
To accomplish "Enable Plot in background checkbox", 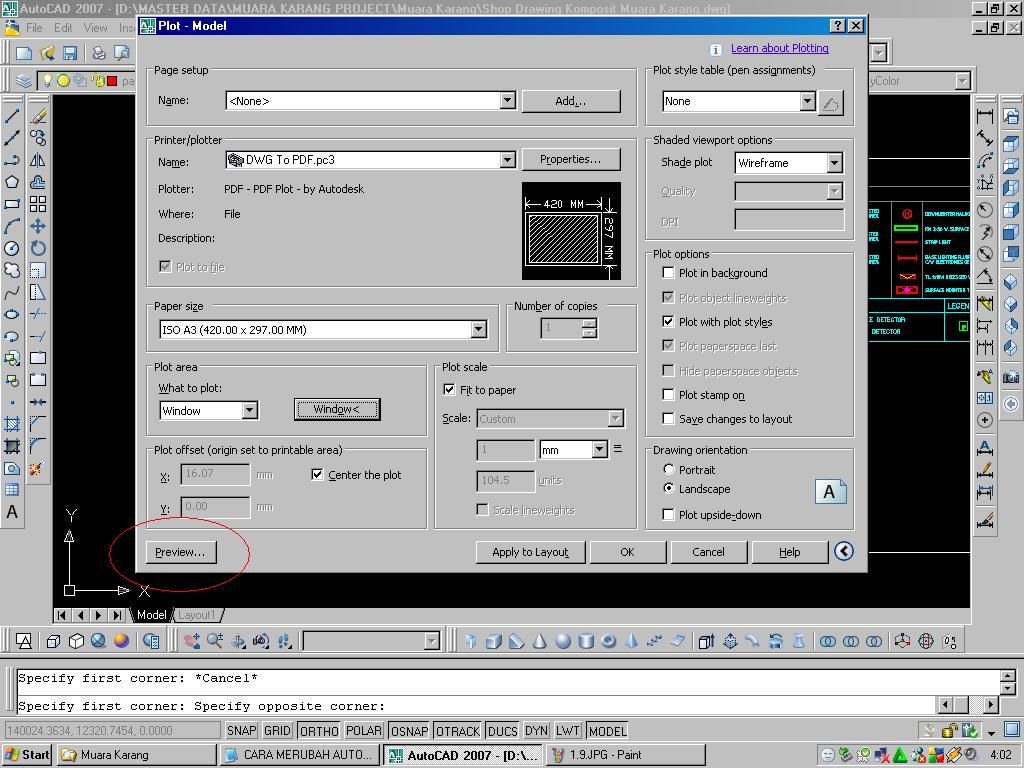I will (668, 273).
